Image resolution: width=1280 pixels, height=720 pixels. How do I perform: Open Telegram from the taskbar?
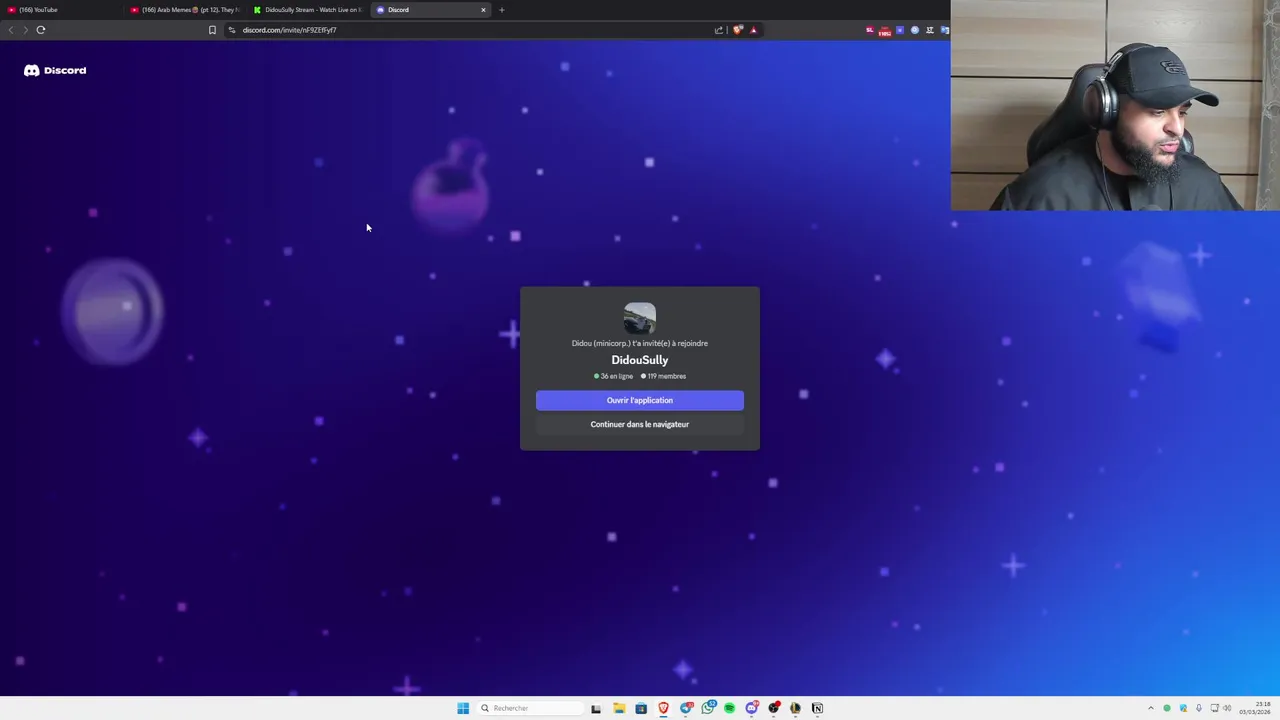pyautogui.click(x=686, y=708)
